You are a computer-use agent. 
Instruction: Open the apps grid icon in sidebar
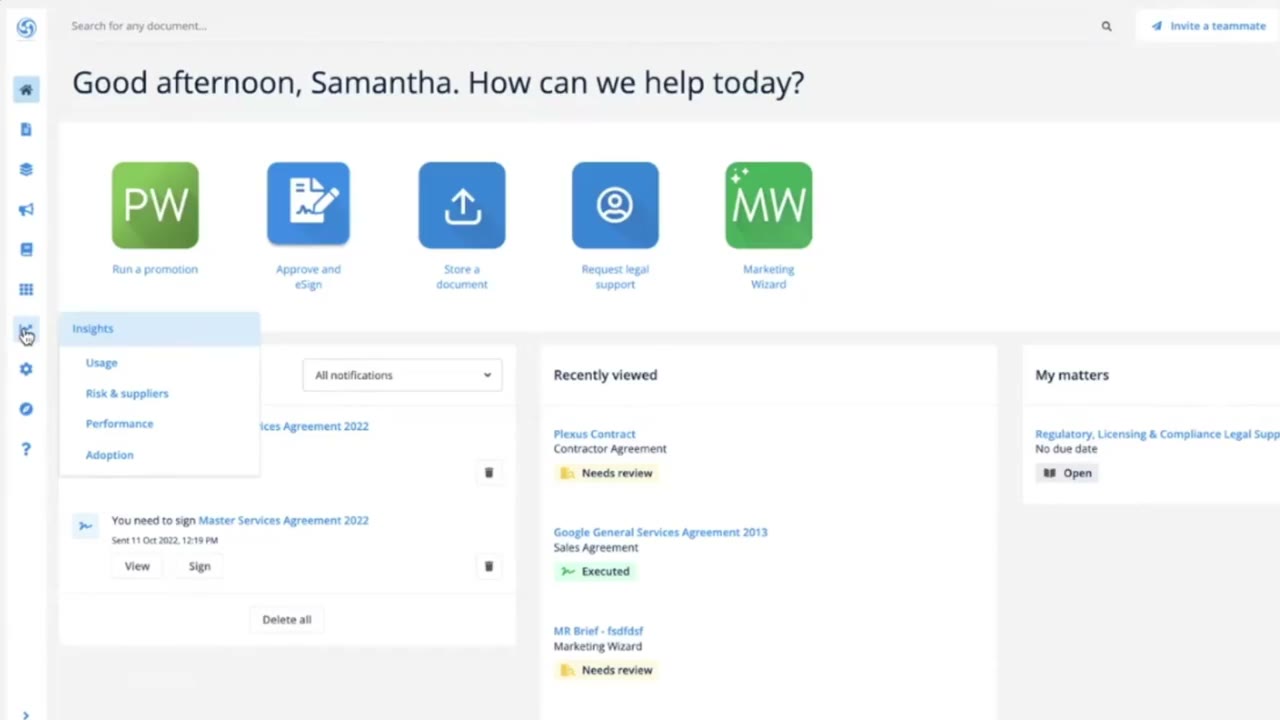[x=26, y=289]
